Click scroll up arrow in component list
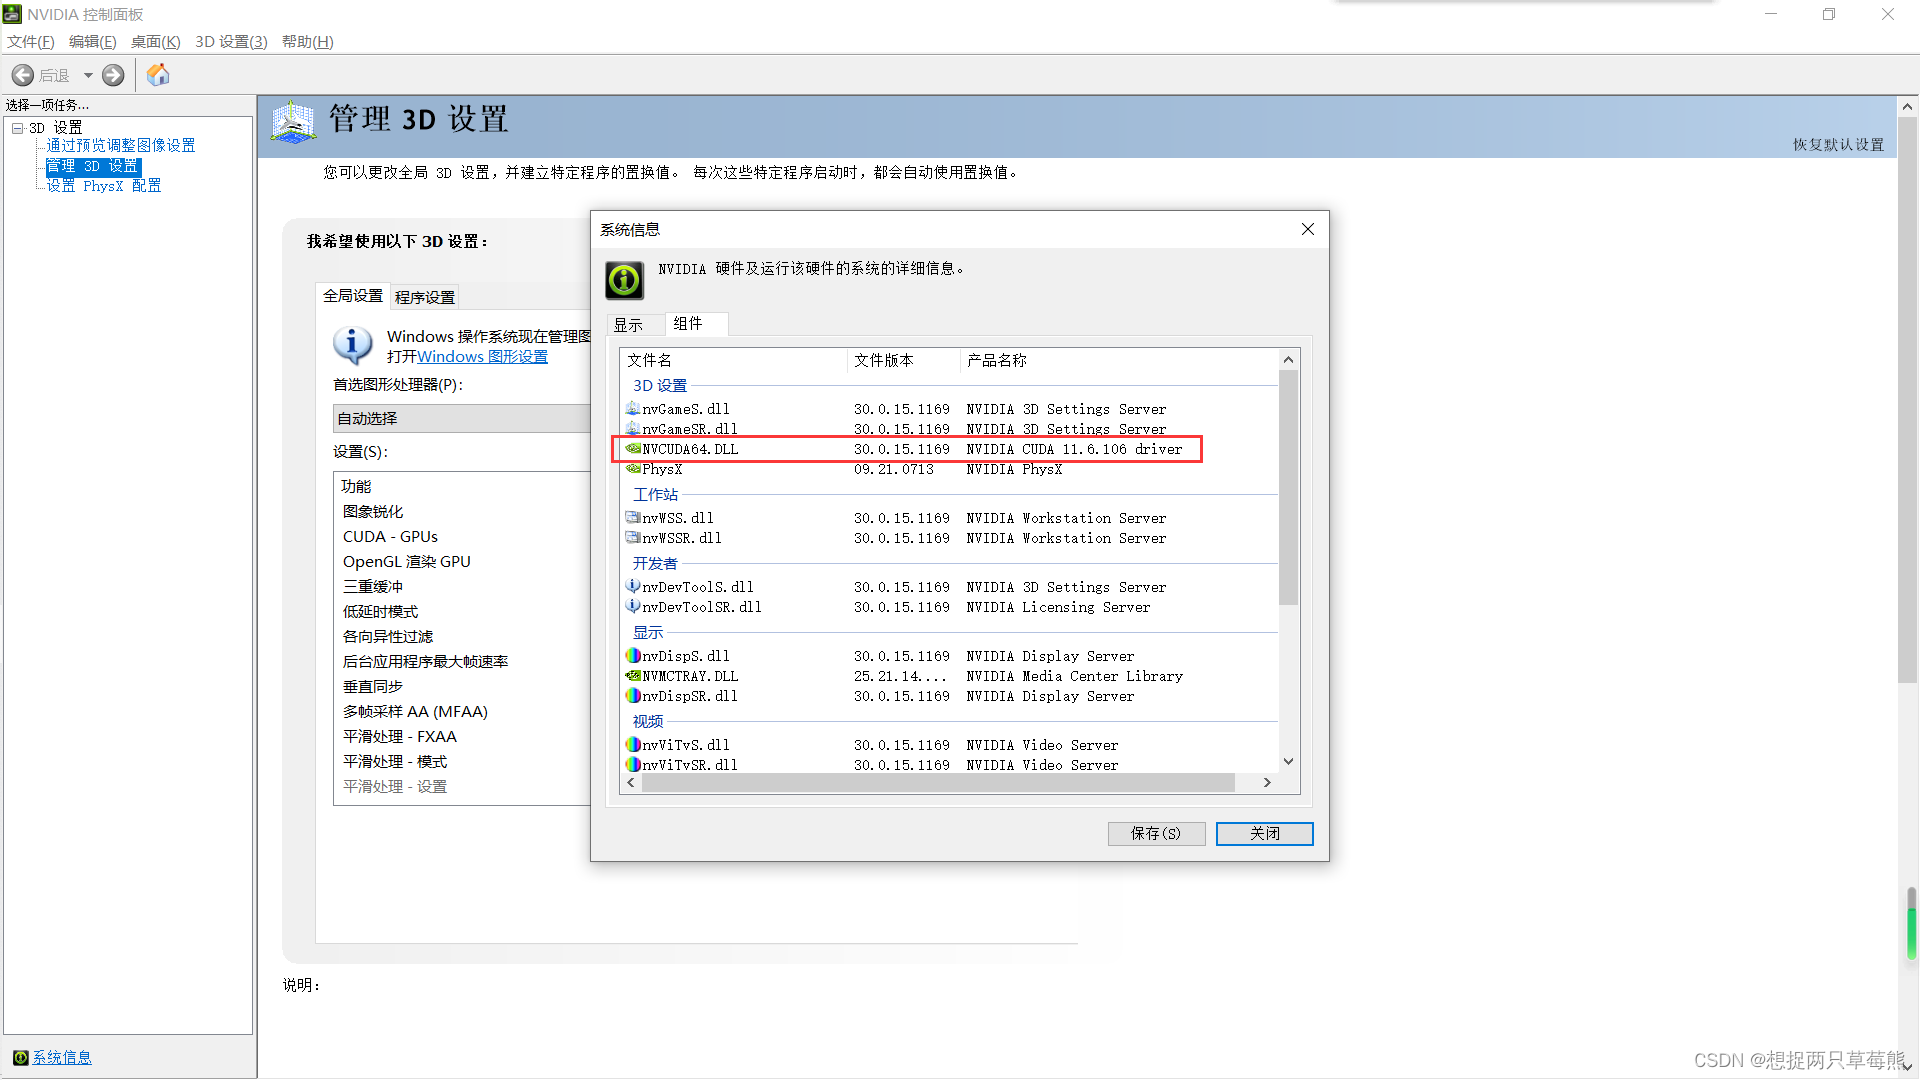 [x=1288, y=360]
